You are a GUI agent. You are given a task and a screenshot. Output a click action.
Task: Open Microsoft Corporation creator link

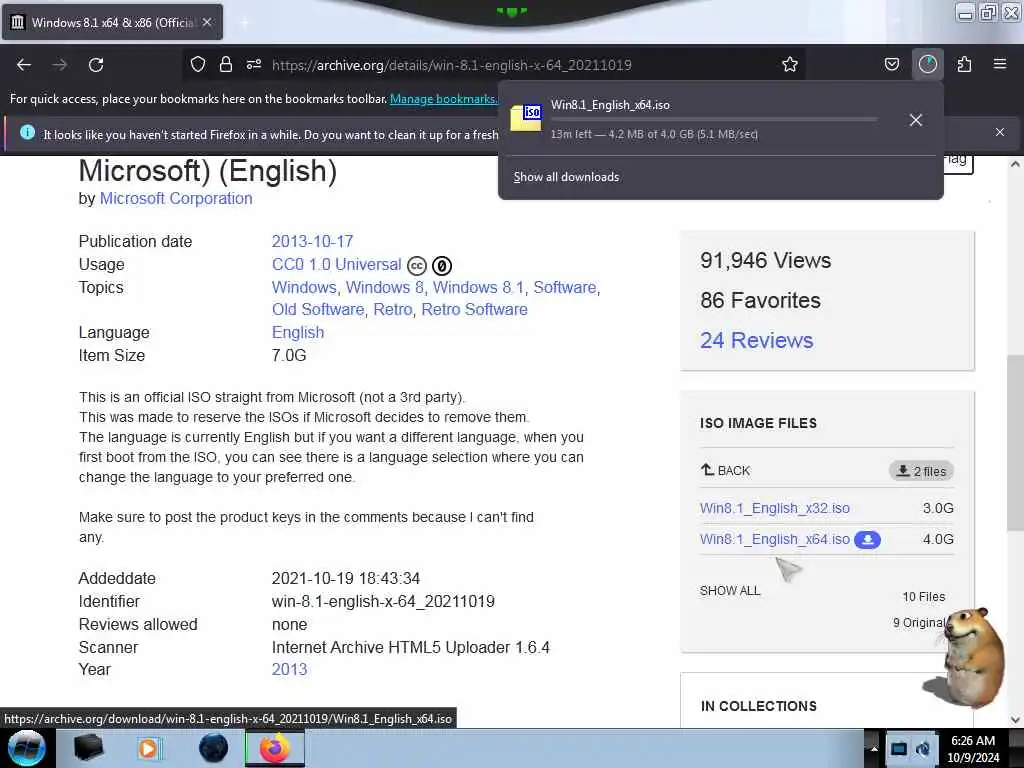176,199
